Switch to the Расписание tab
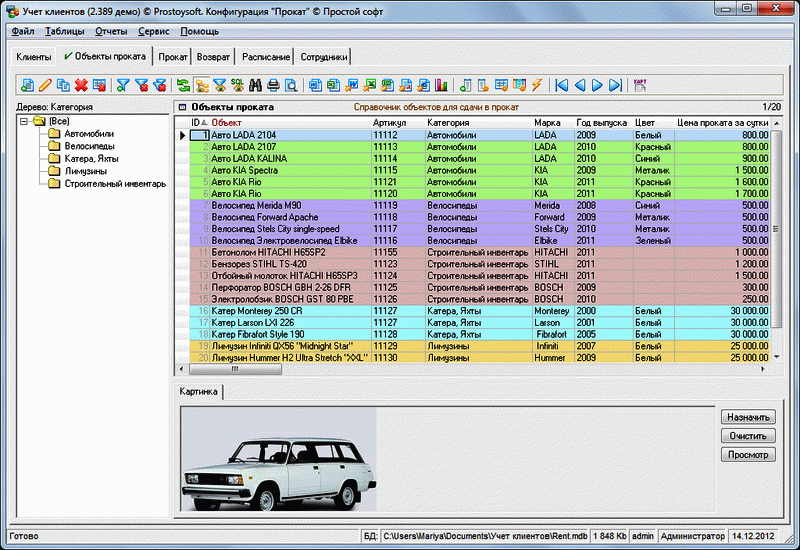Screen dimensions: 800x550 (x=266, y=57)
